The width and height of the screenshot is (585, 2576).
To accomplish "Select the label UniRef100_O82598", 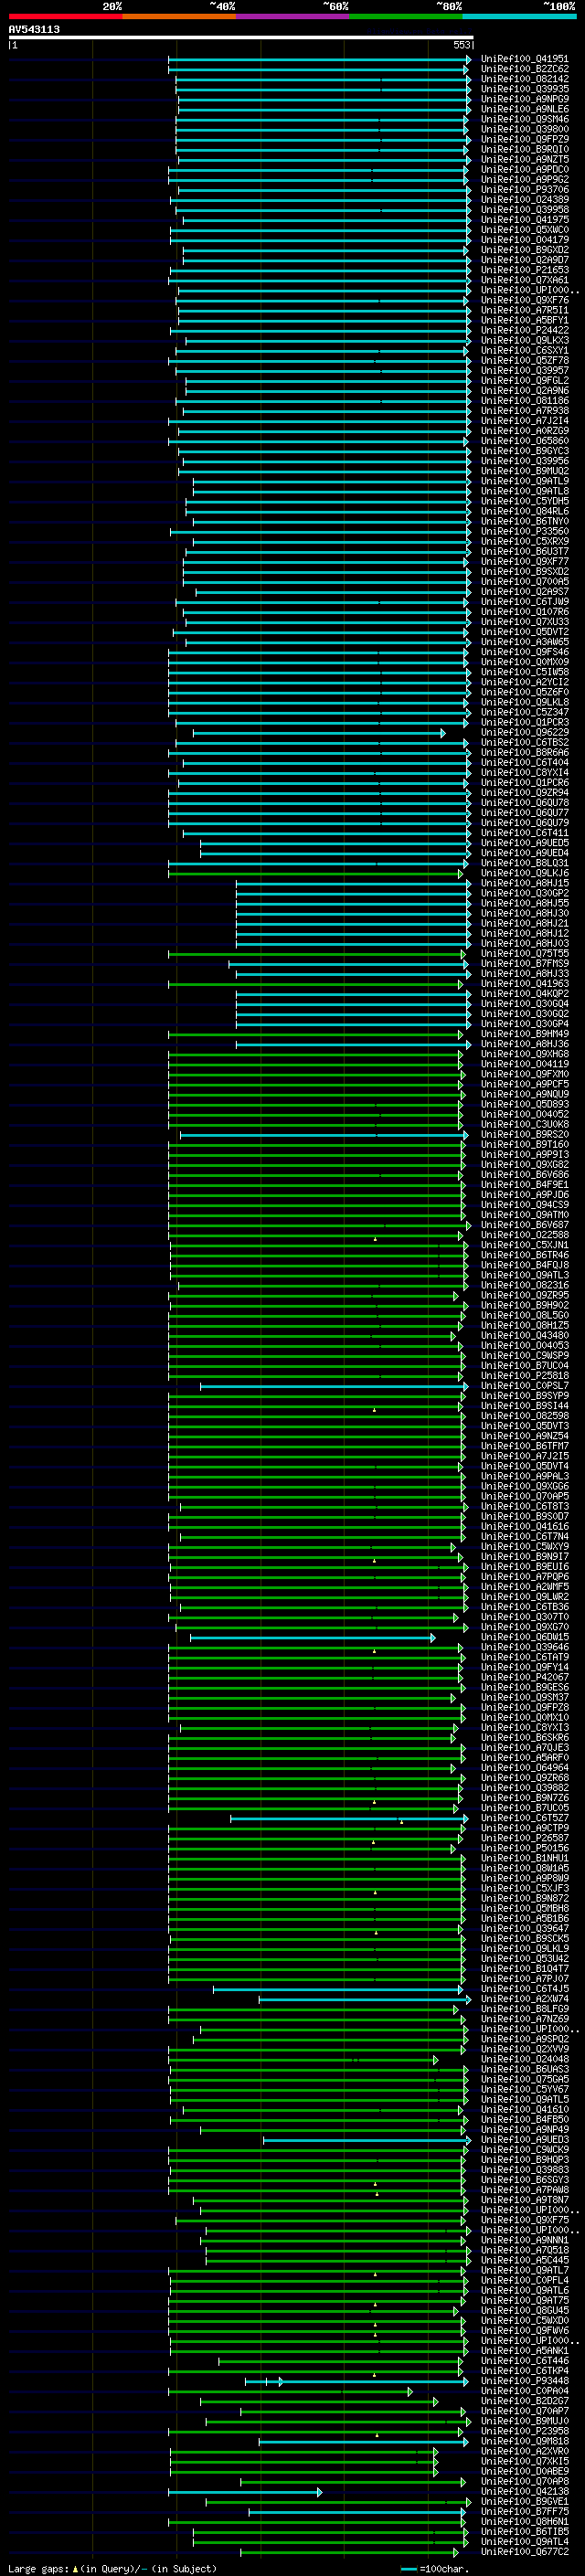I will [x=525, y=1416].
